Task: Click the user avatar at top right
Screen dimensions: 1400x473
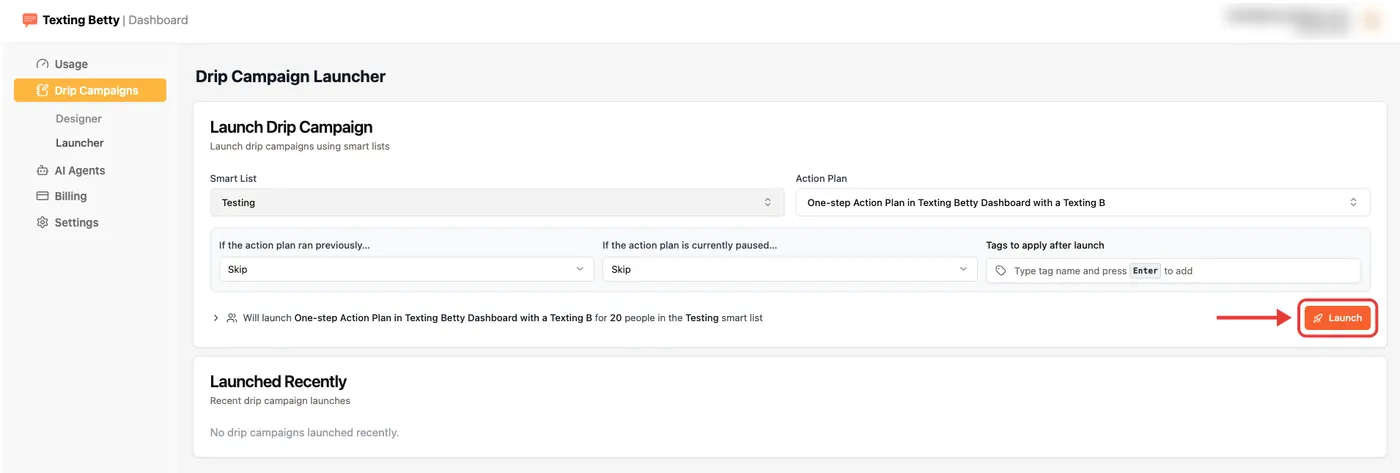Action: point(1371,20)
